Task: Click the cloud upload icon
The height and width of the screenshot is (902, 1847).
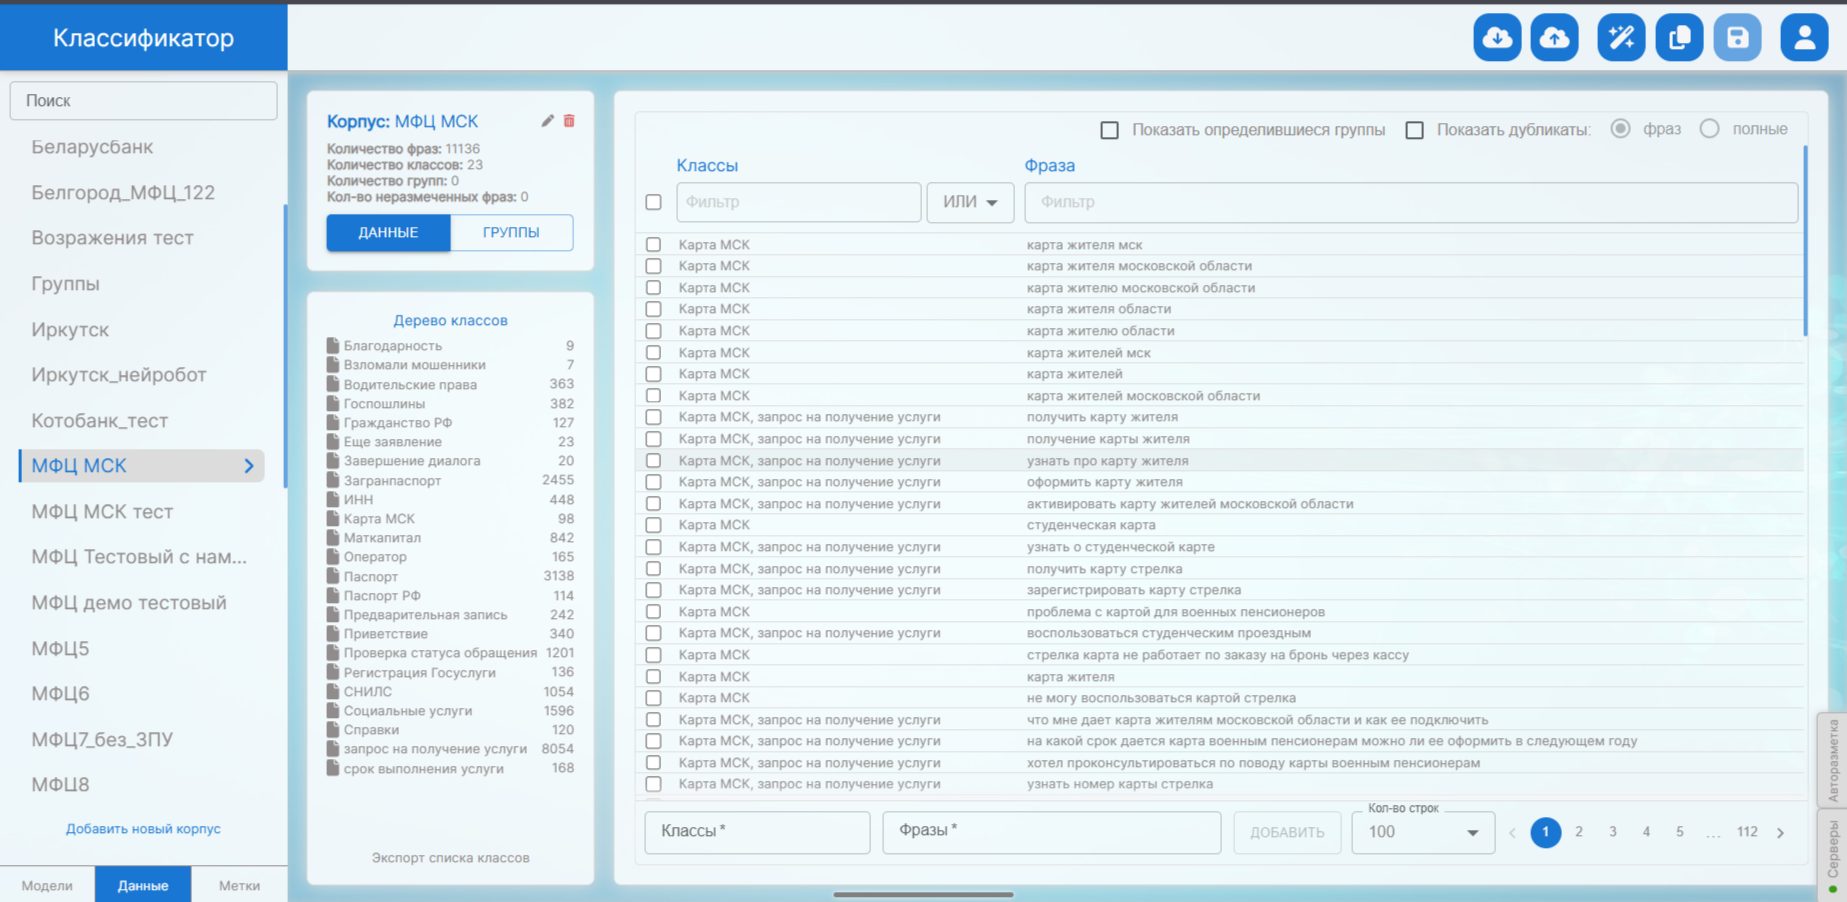Action: tap(1554, 38)
